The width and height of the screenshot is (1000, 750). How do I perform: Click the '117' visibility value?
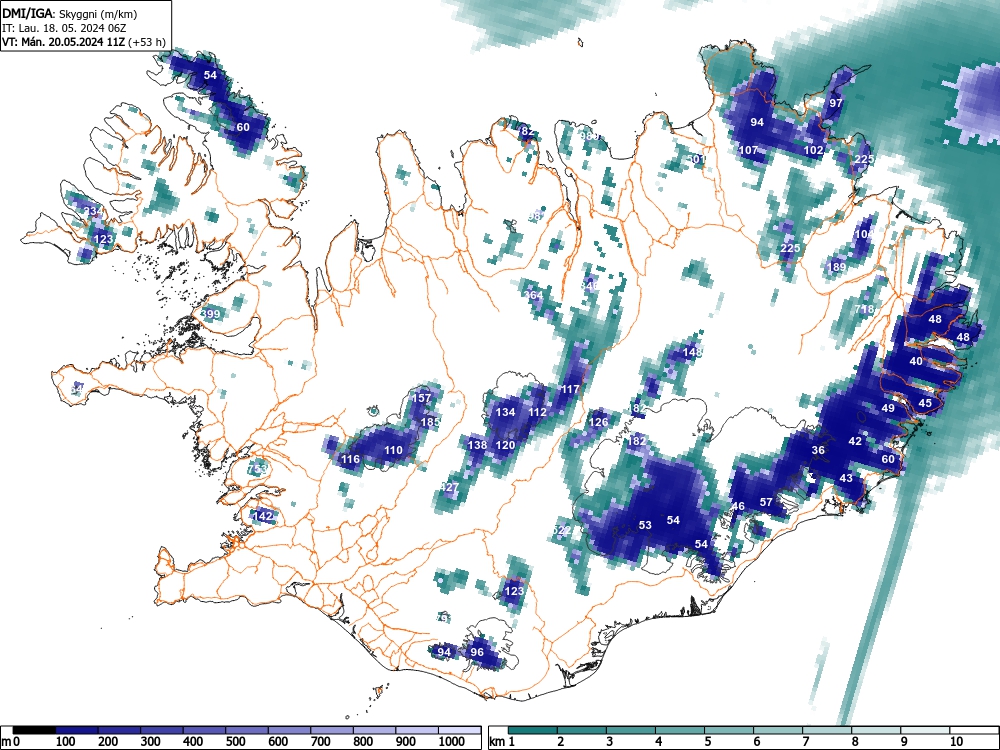coord(570,389)
